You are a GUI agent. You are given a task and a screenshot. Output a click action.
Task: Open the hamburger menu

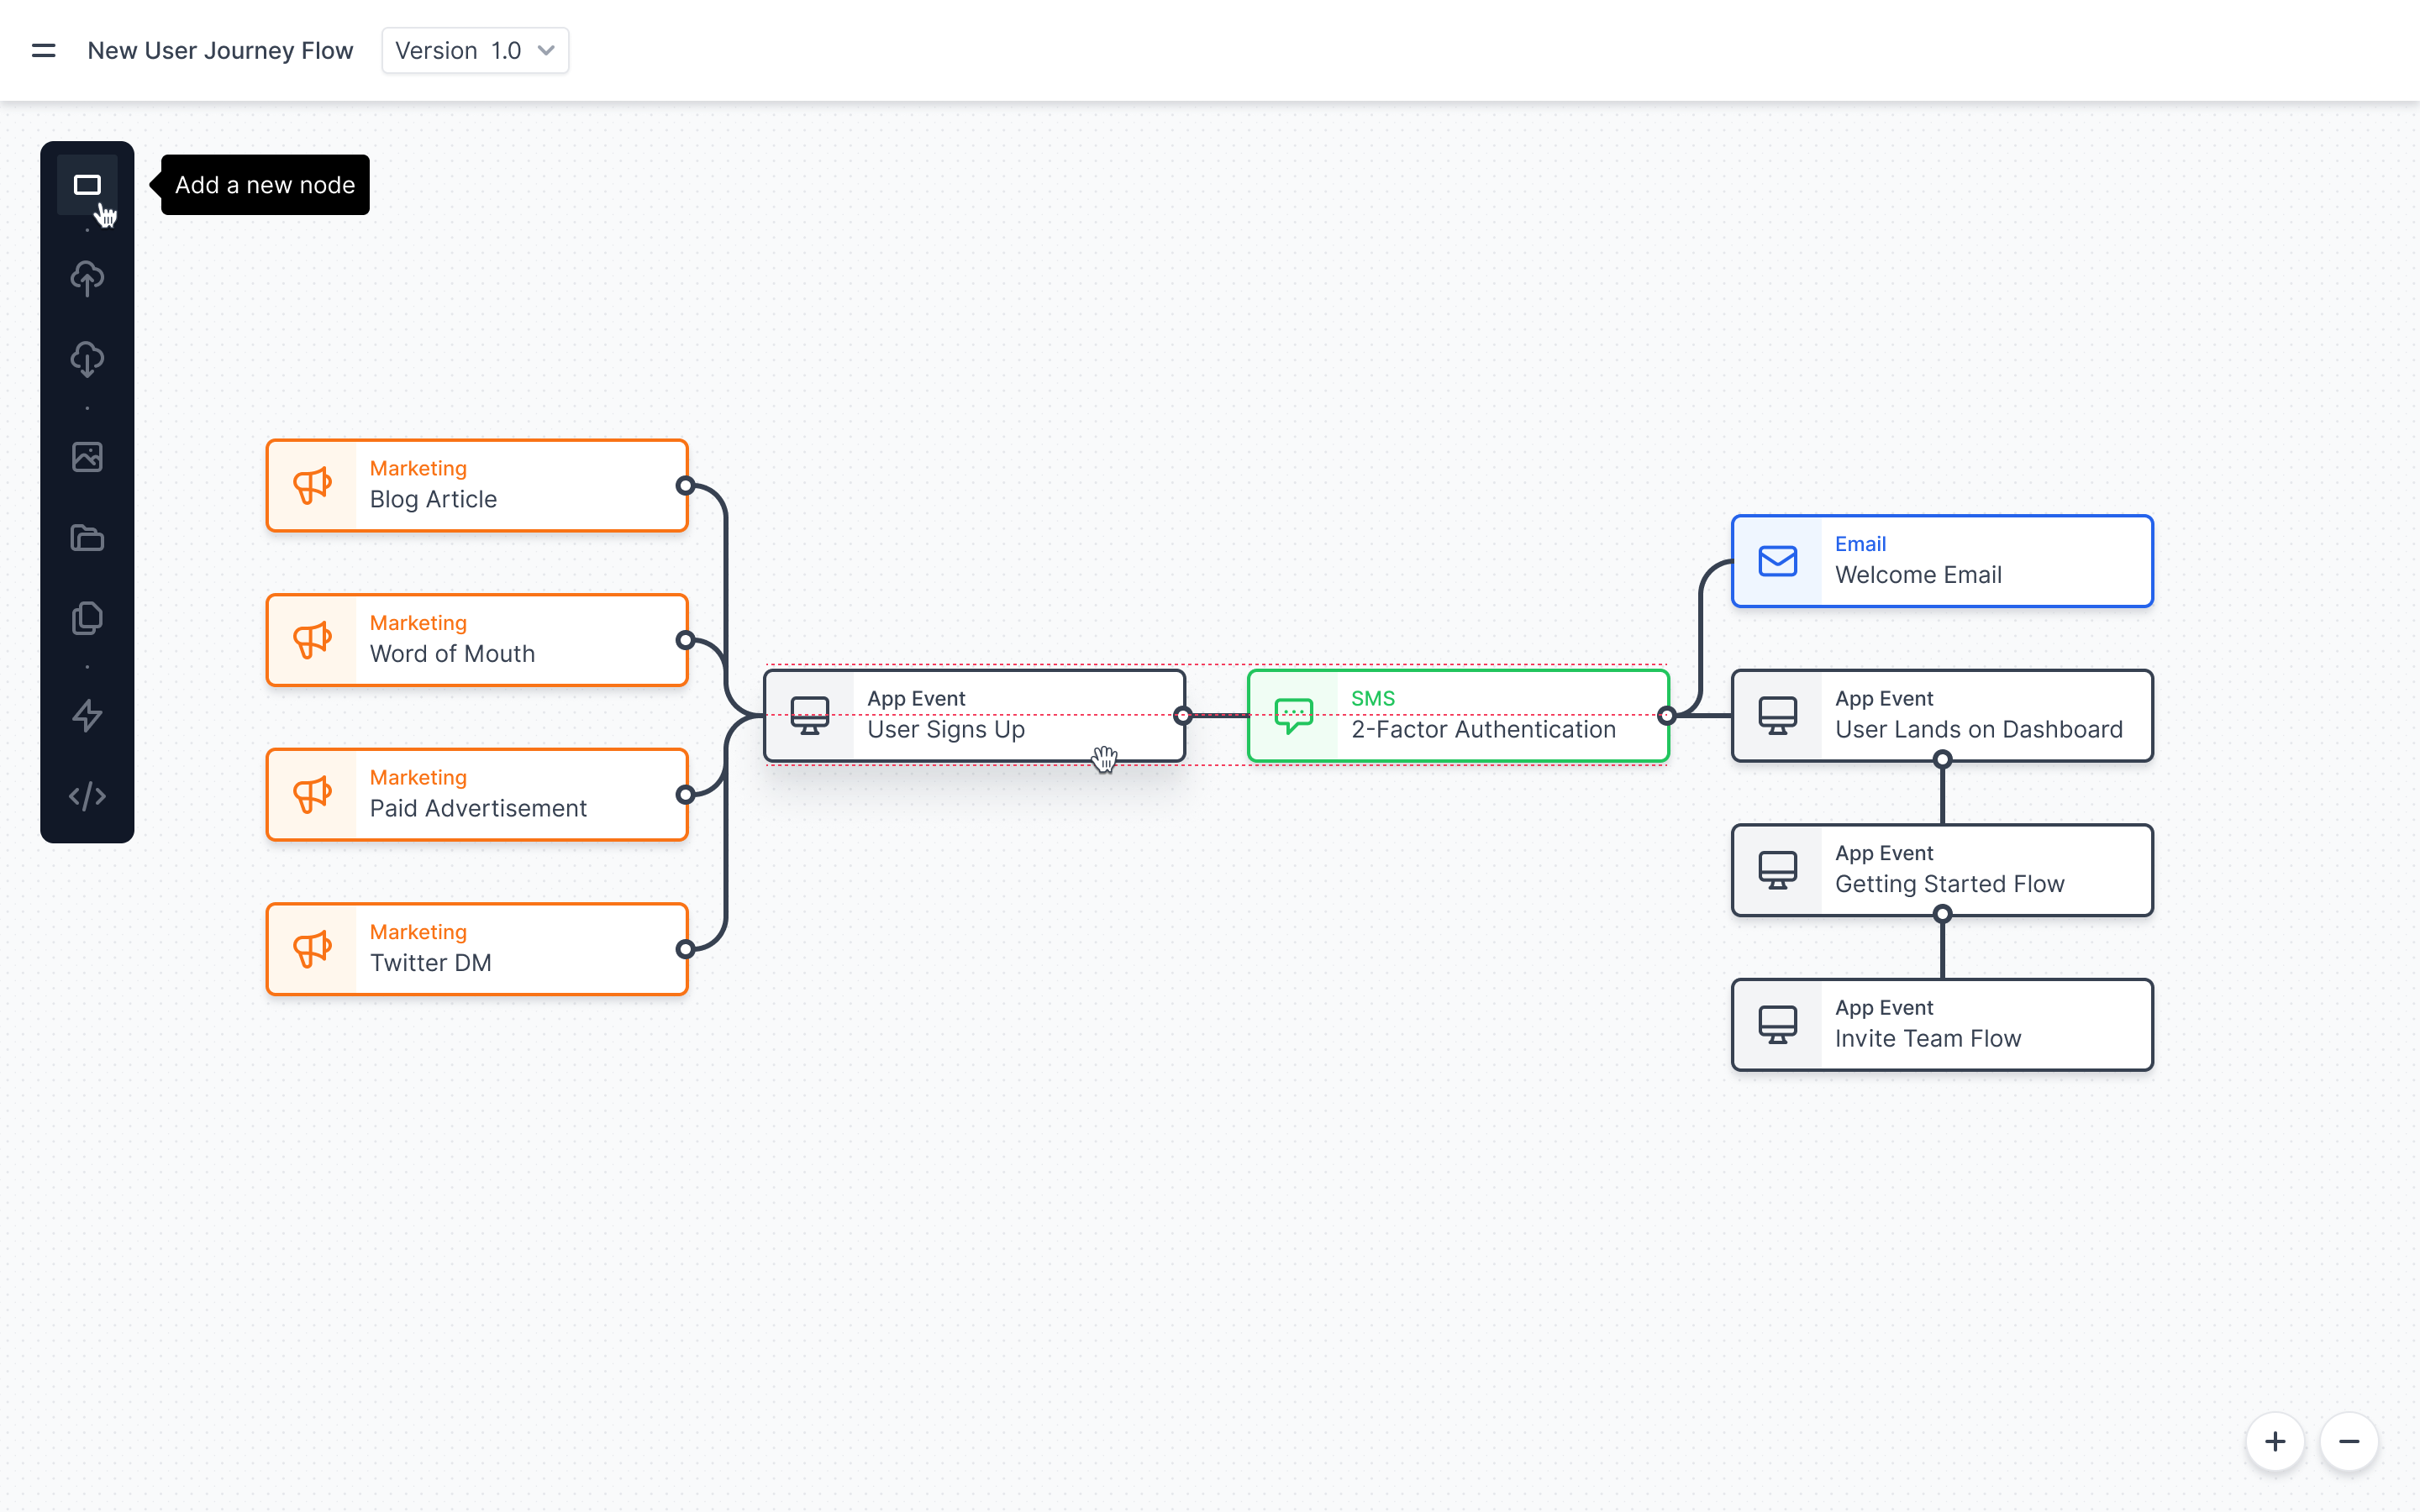click(x=43, y=50)
